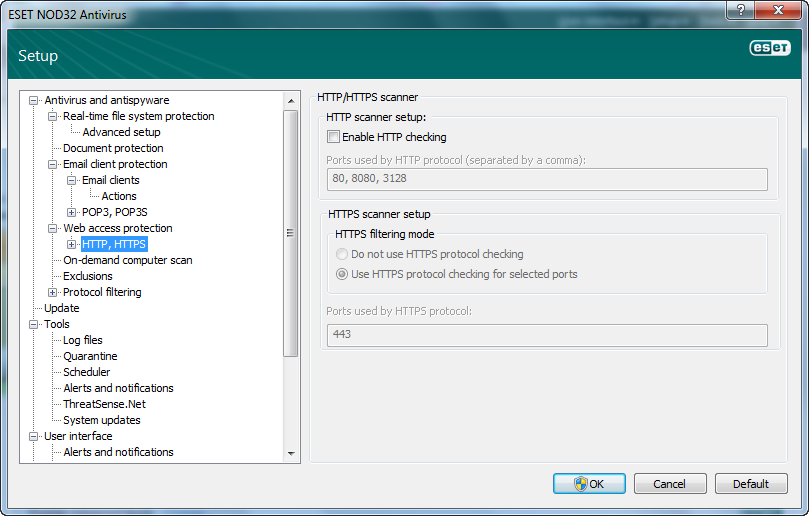Click tree scrollbar down arrow
The image size is (809, 516).
[291, 454]
